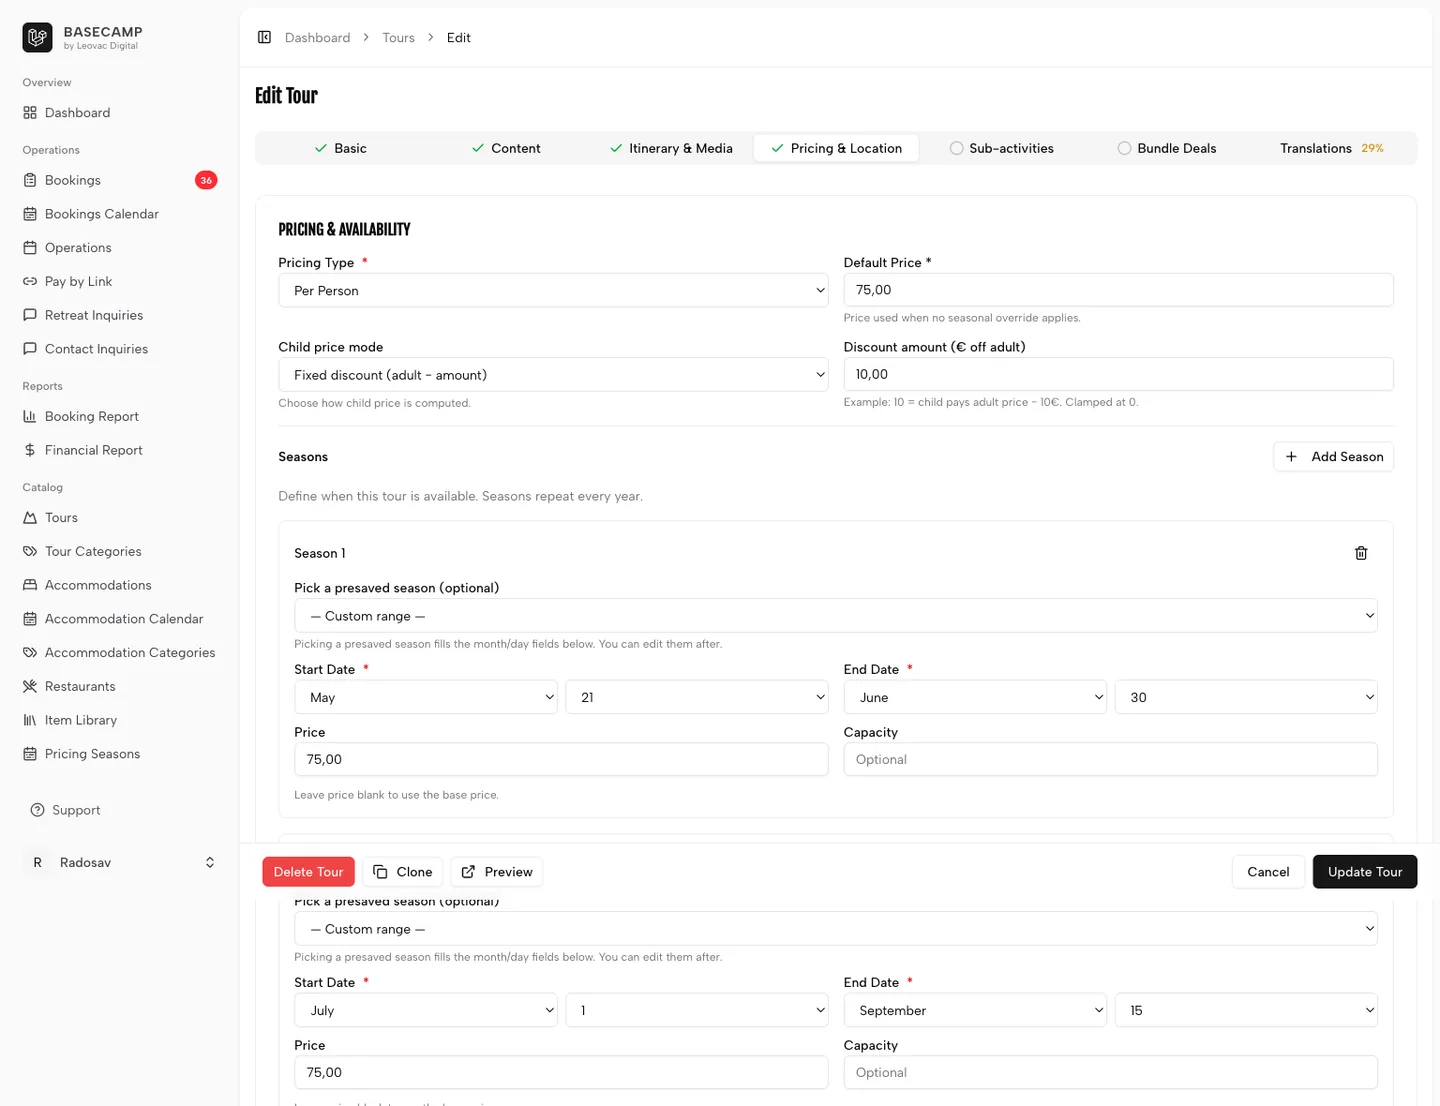The width and height of the screenshot is (1440, 1106).
Task: Expand the Radosav user menu
Action: (x=120, y=862)
